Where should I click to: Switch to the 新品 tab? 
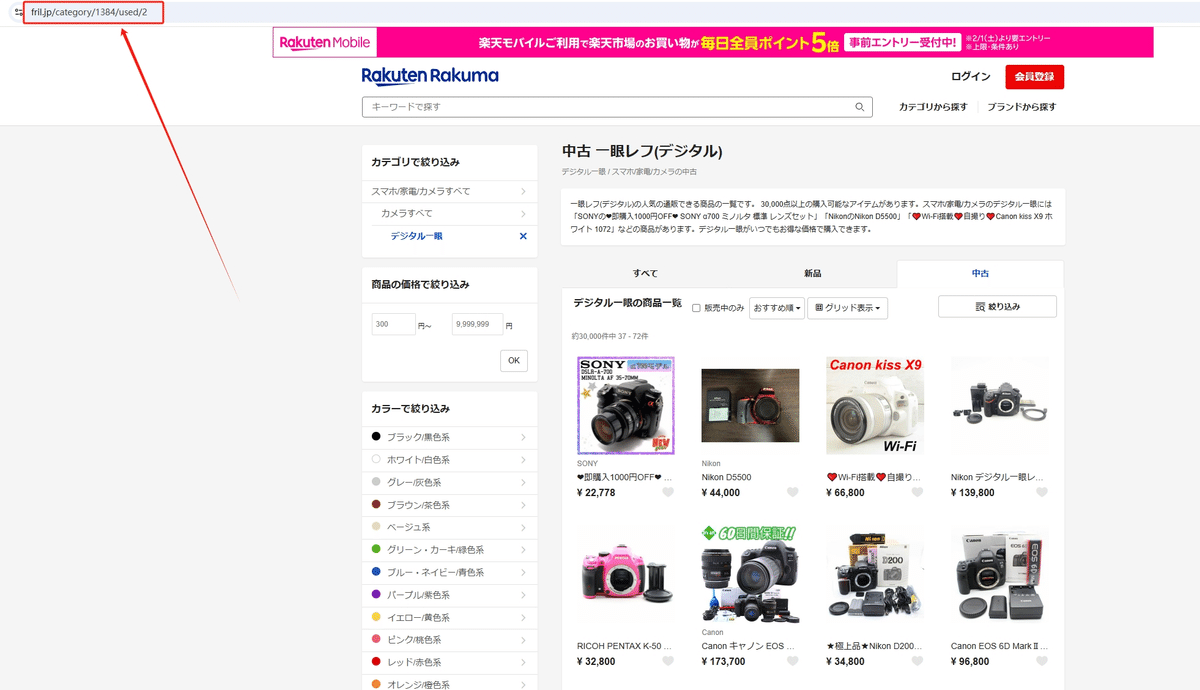point(813,273)
